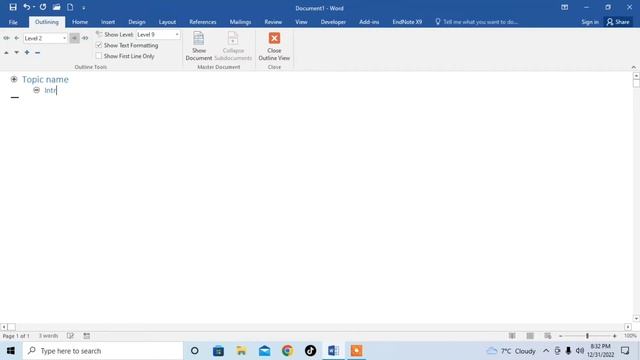Click the outline symbol beside Intr
Viewport: 640px width, 360px height.
coord(36,90)
